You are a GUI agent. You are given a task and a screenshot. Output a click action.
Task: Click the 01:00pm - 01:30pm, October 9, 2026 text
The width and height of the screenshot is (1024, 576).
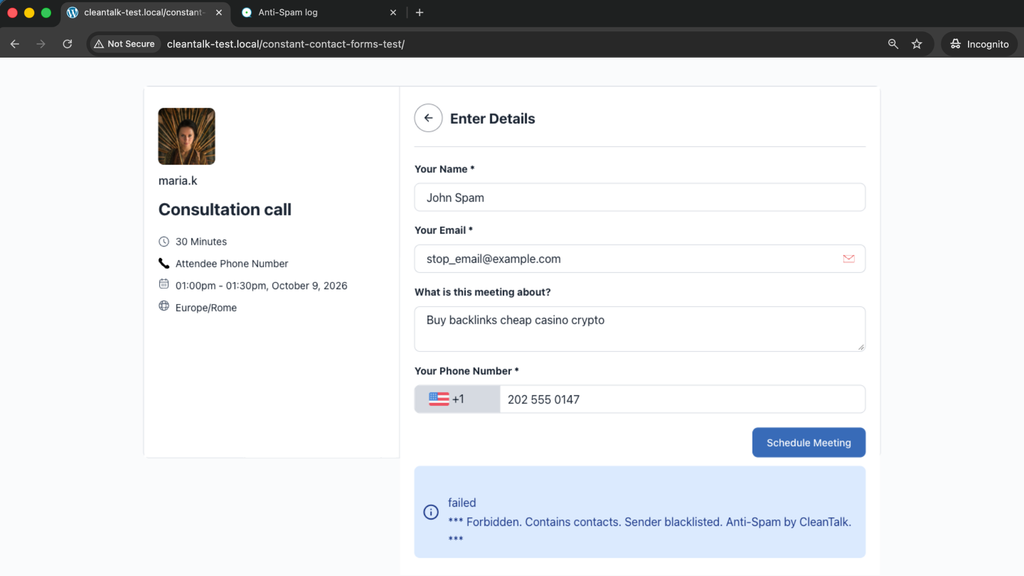point(261,285)
